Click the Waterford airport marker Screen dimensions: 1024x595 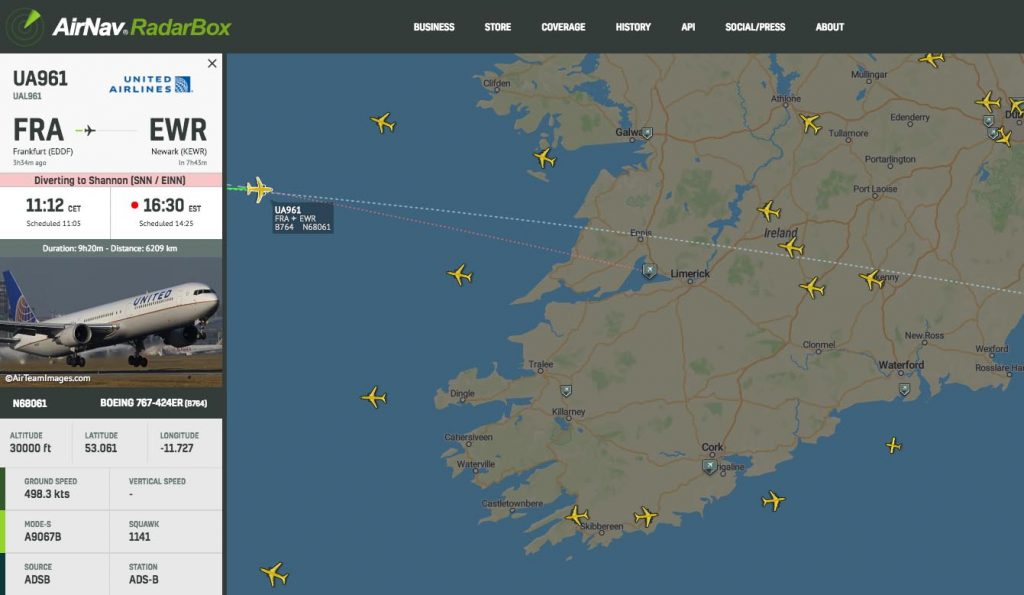904,390
